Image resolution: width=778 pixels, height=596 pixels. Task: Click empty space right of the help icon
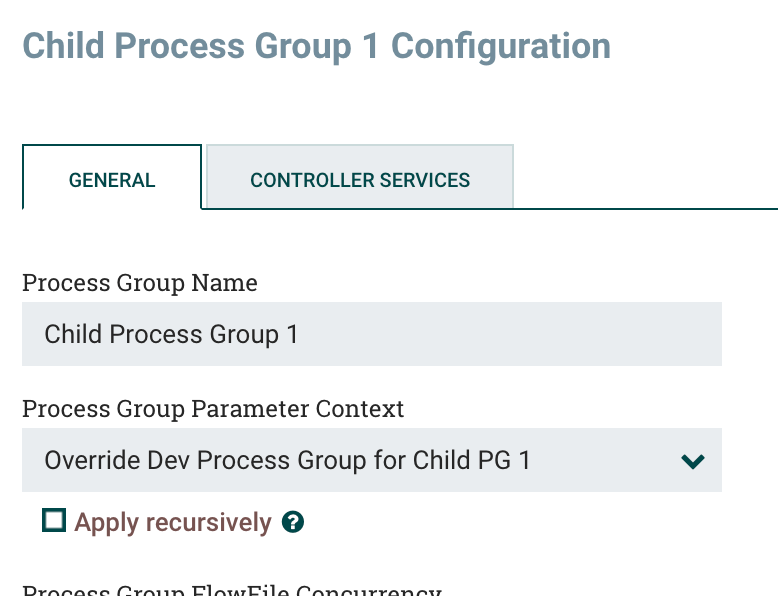[x=500, y=522]
